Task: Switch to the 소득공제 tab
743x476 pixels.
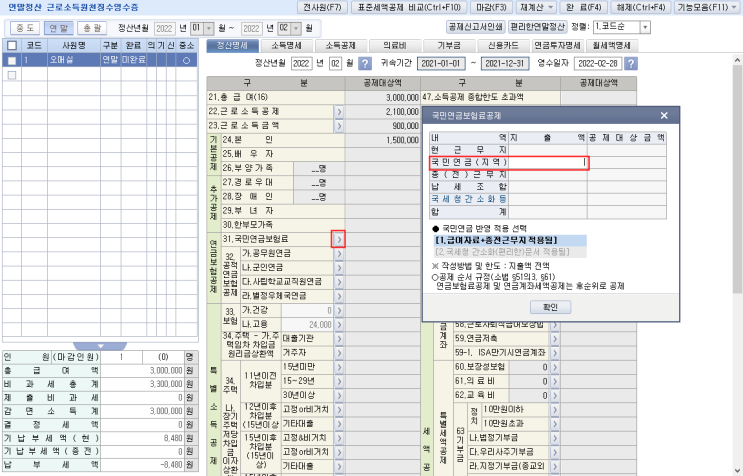Action: 340,46
